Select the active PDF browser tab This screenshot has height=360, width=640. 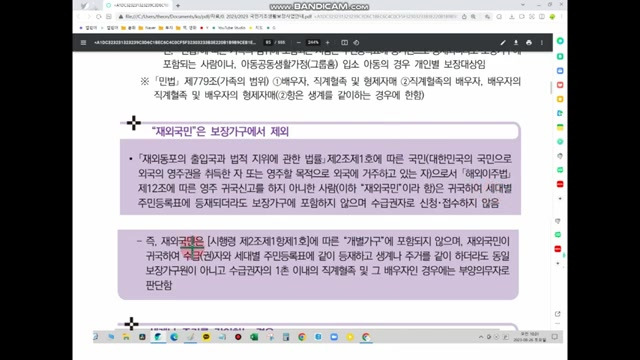(x=138, y=5)
